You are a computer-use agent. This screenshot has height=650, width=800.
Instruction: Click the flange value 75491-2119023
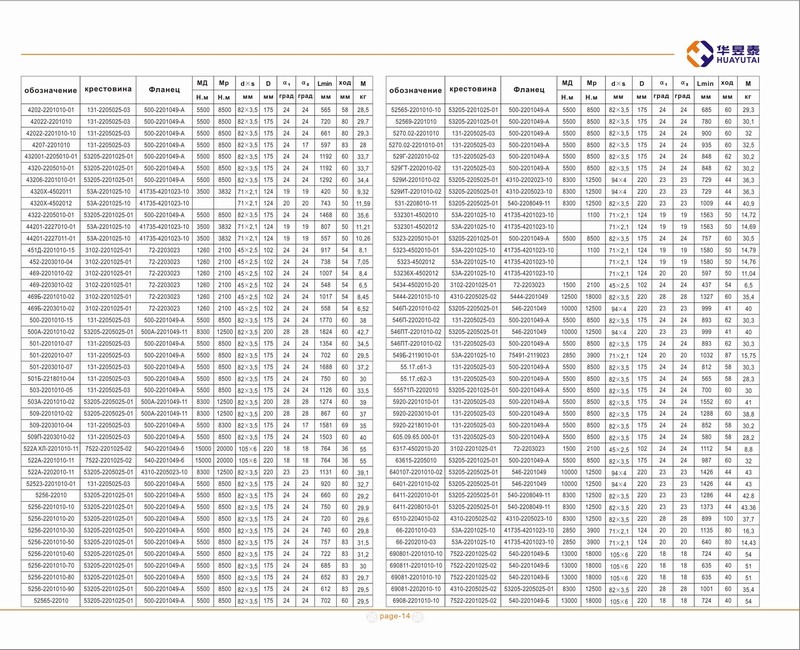(529, 356)
